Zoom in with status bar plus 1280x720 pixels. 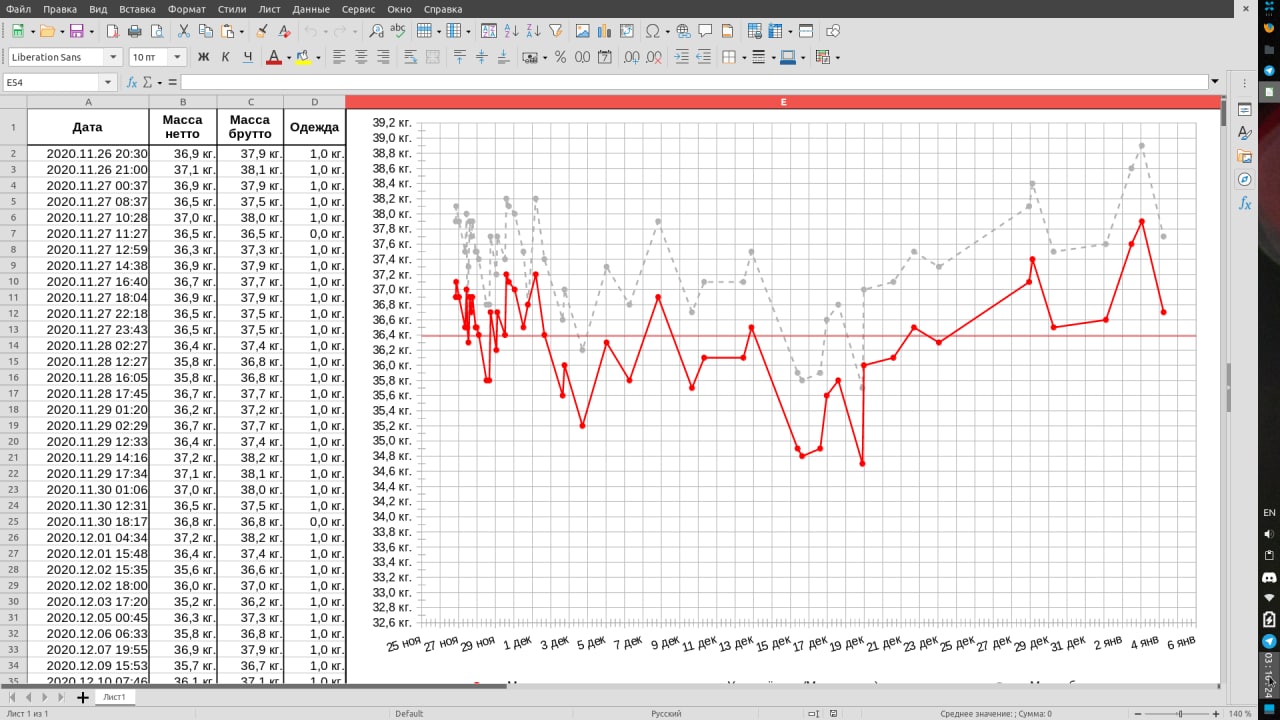(1216, 714)
